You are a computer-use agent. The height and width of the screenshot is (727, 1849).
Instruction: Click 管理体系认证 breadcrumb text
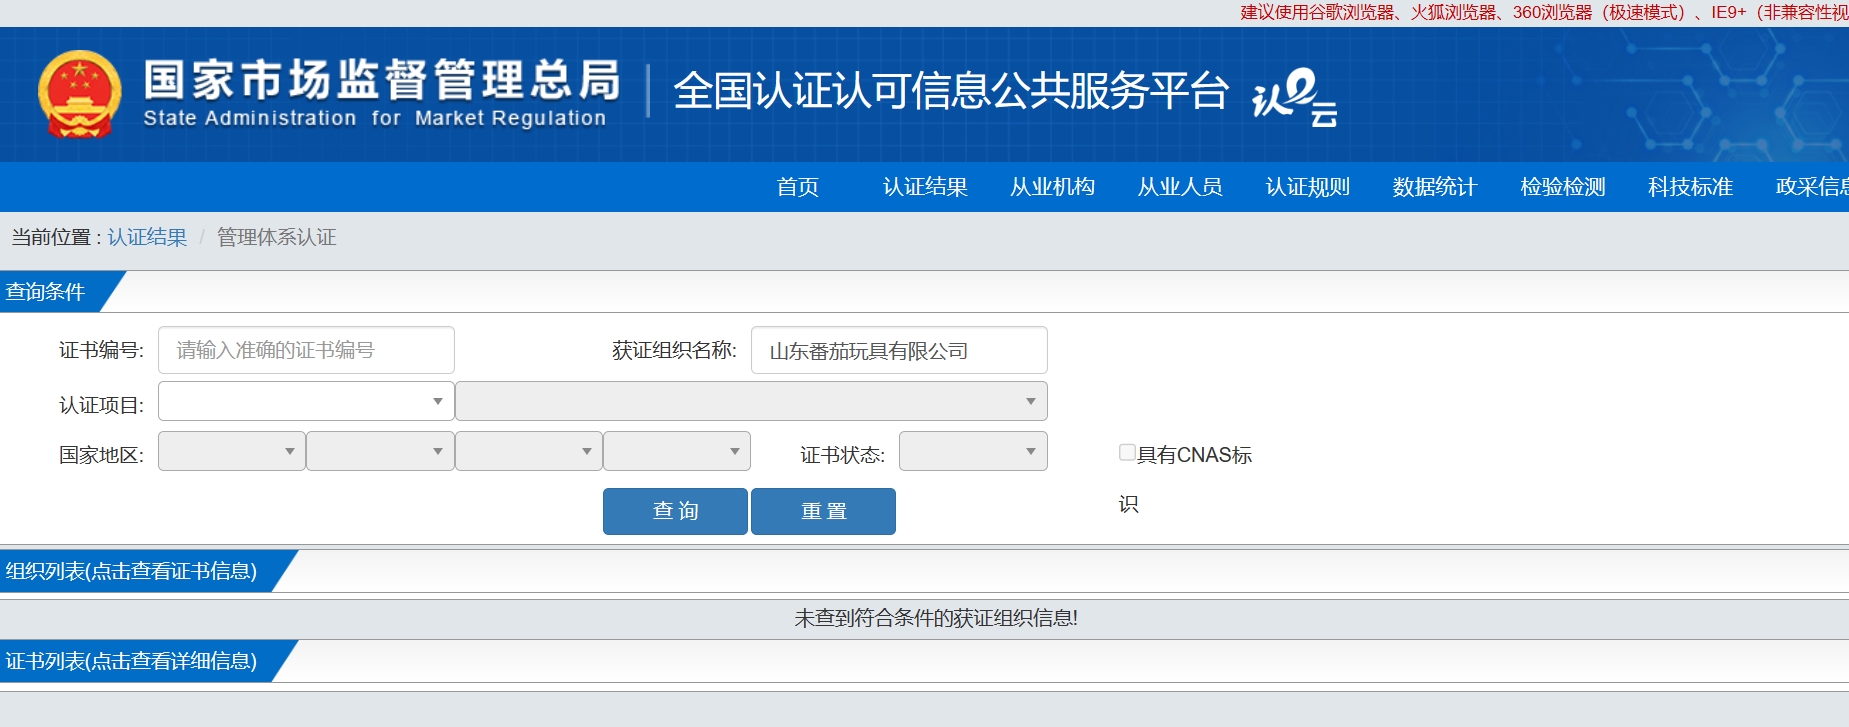[x=276, y=237]
